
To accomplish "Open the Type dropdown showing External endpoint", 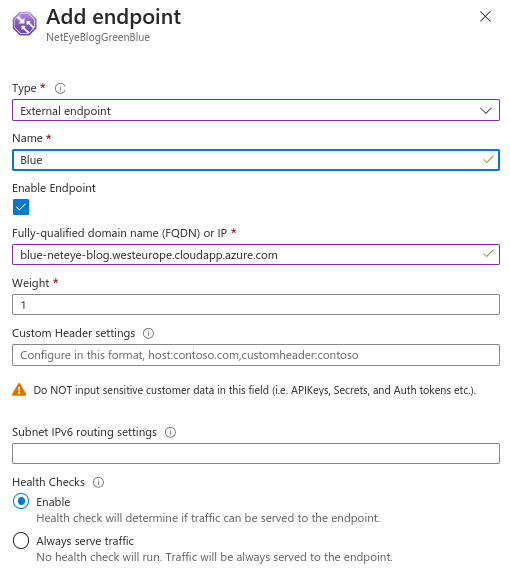I will click(x=256, y=110).
